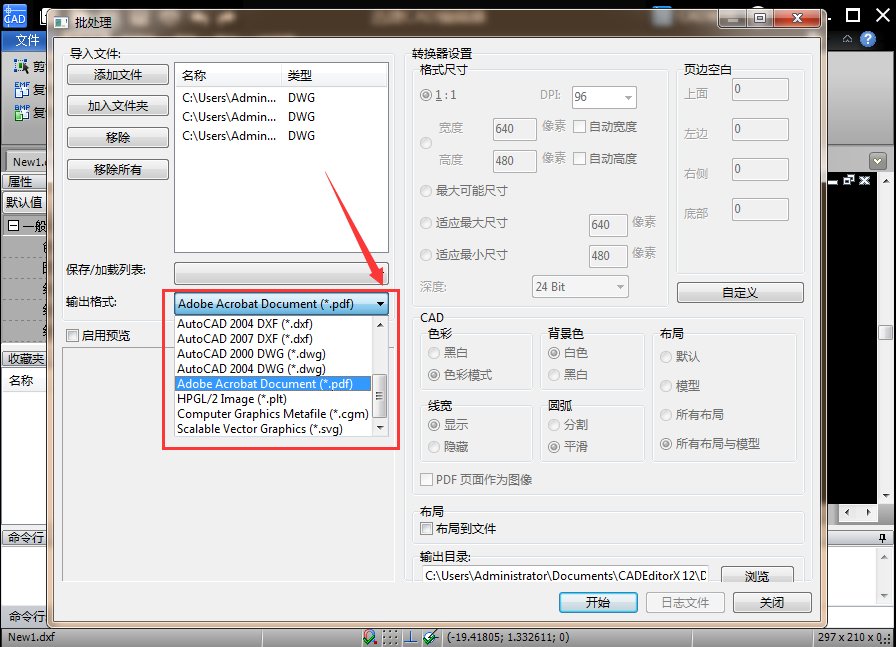
Task: Click the magnifier icon in status bar
Action: [x=368, y=636]
